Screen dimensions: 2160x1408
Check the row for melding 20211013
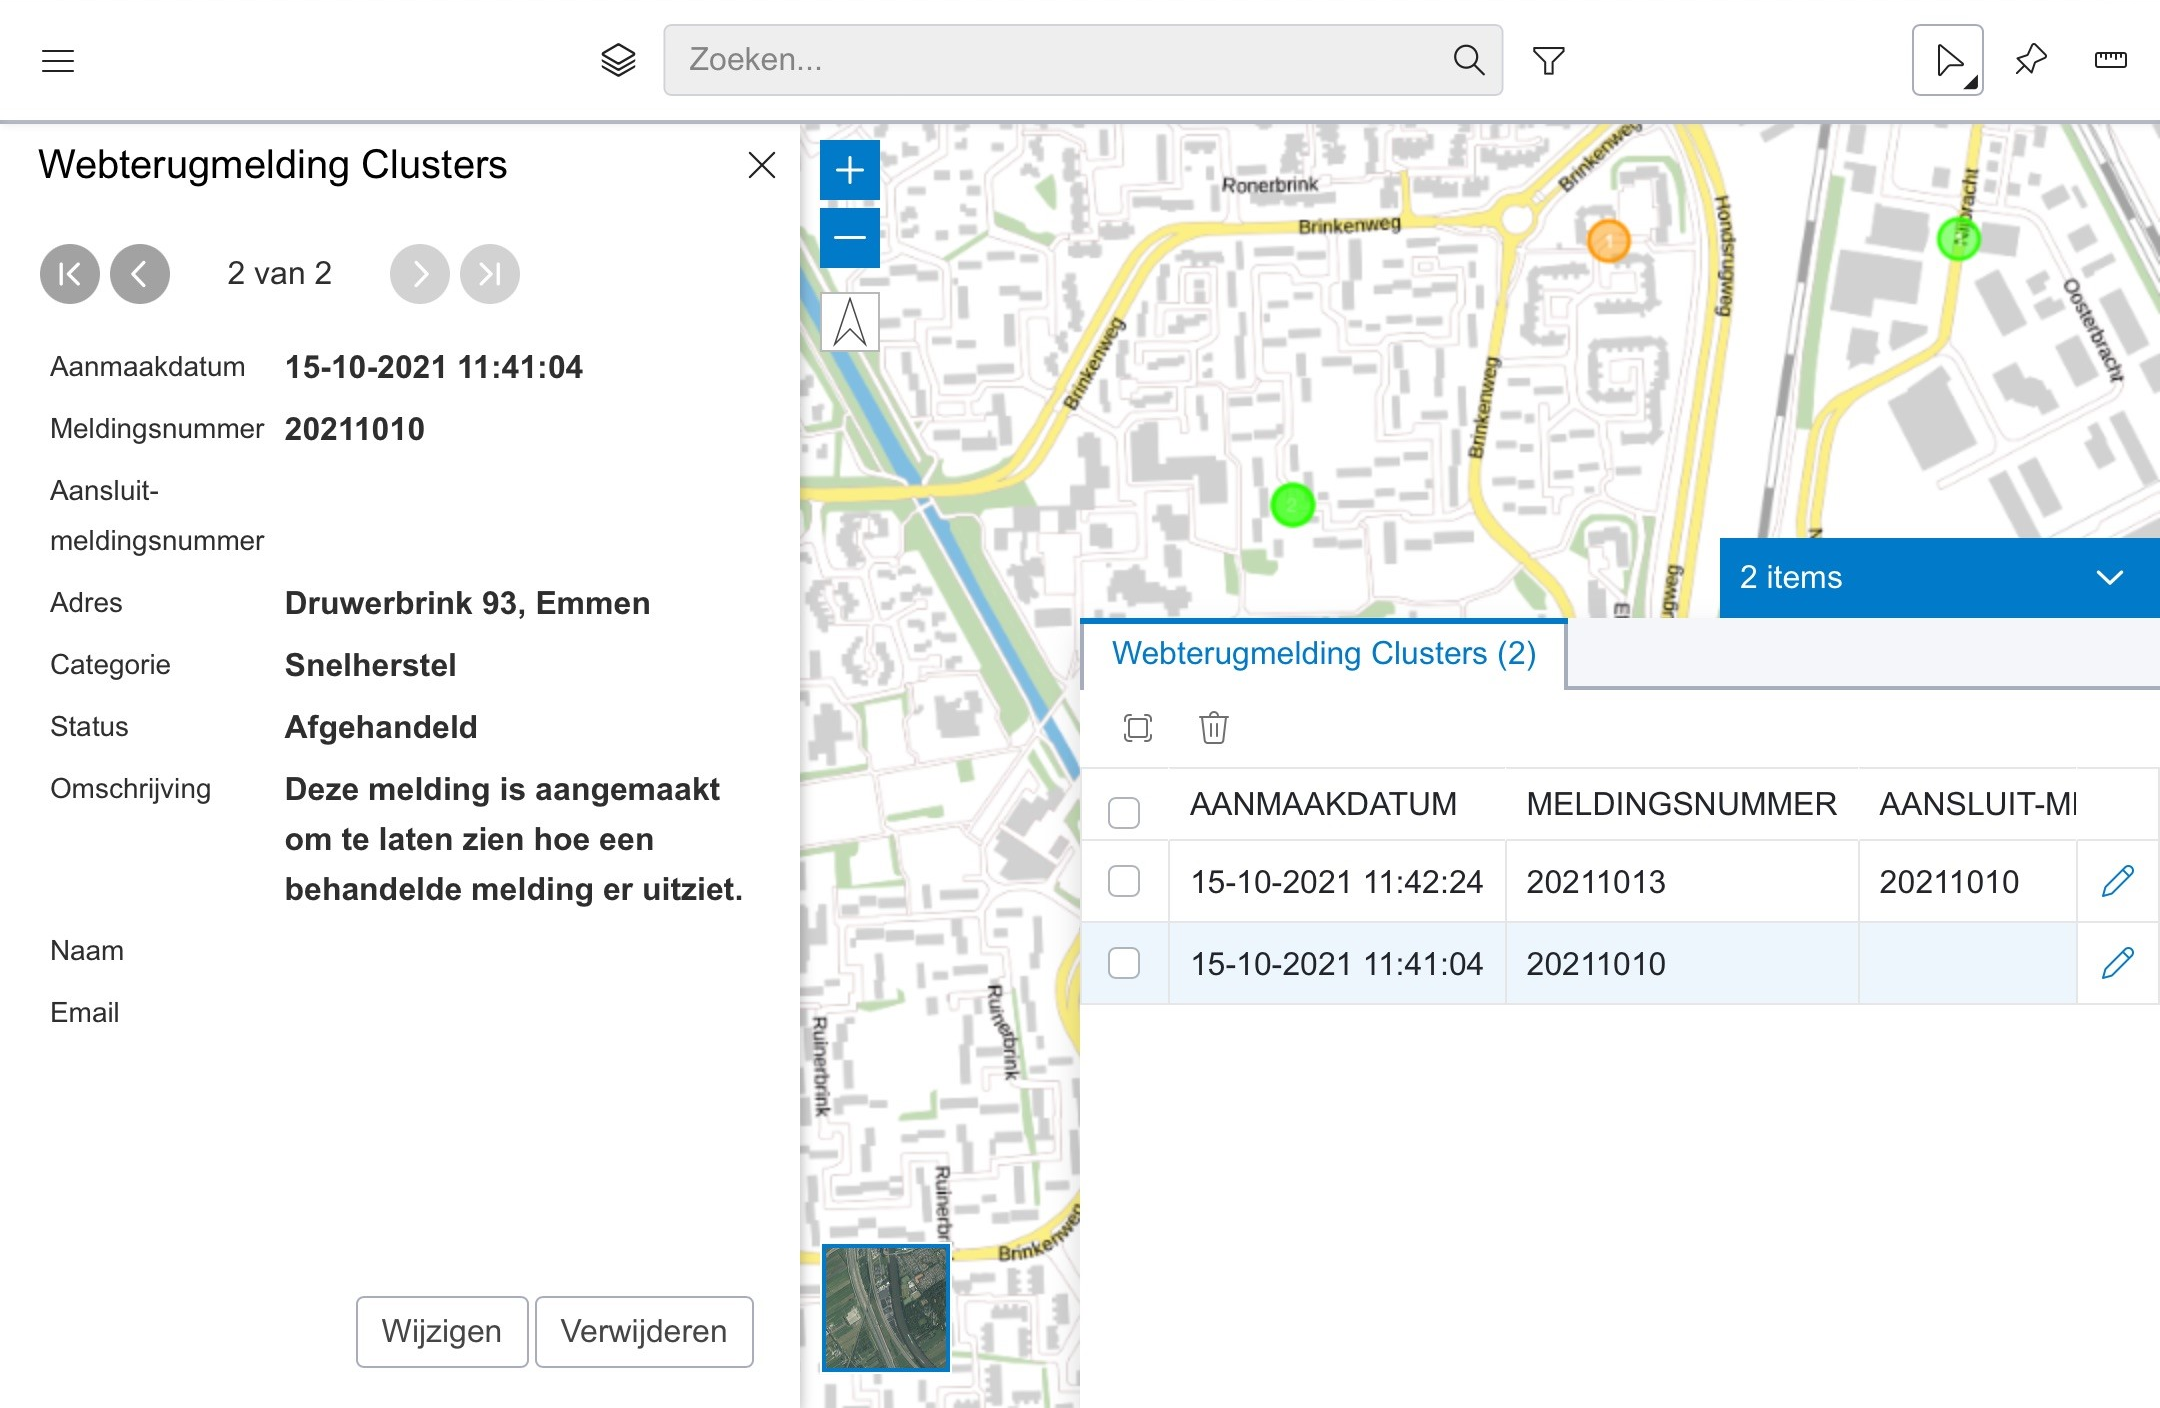1124,881
